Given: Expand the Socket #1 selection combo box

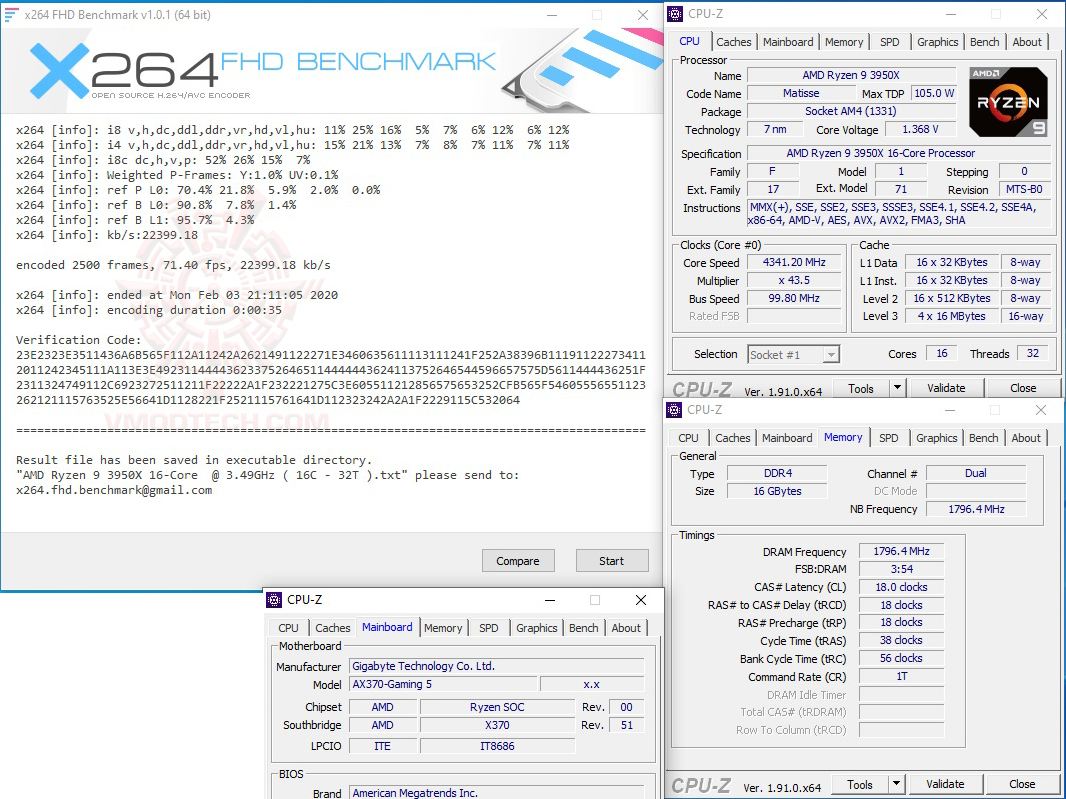Looking at the screenshot, I should [794, 354].
